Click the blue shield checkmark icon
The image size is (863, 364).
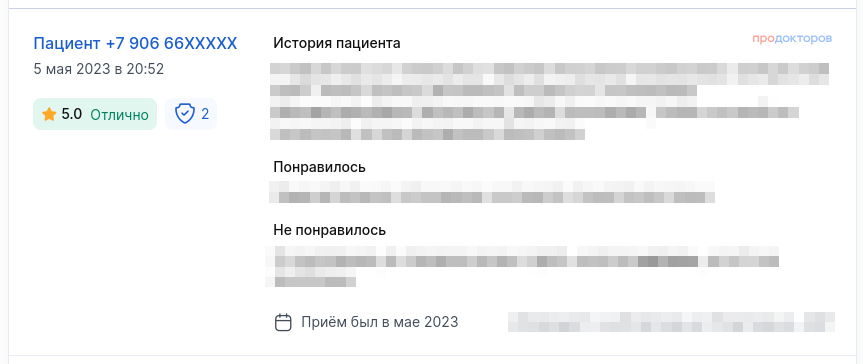coord(185,114)
